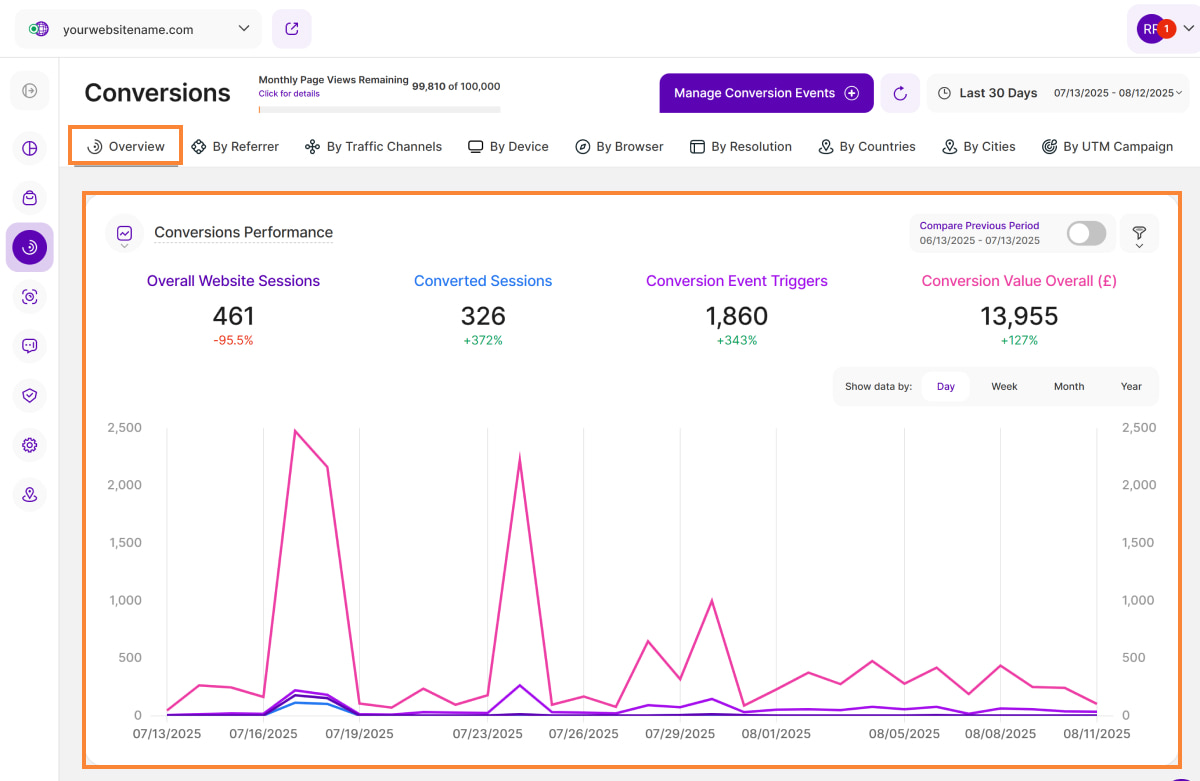The width and height of the screenshot is (1200, 781).
Task: Open the settings gear sidebar icon
Action: click(x=30, y=445)
